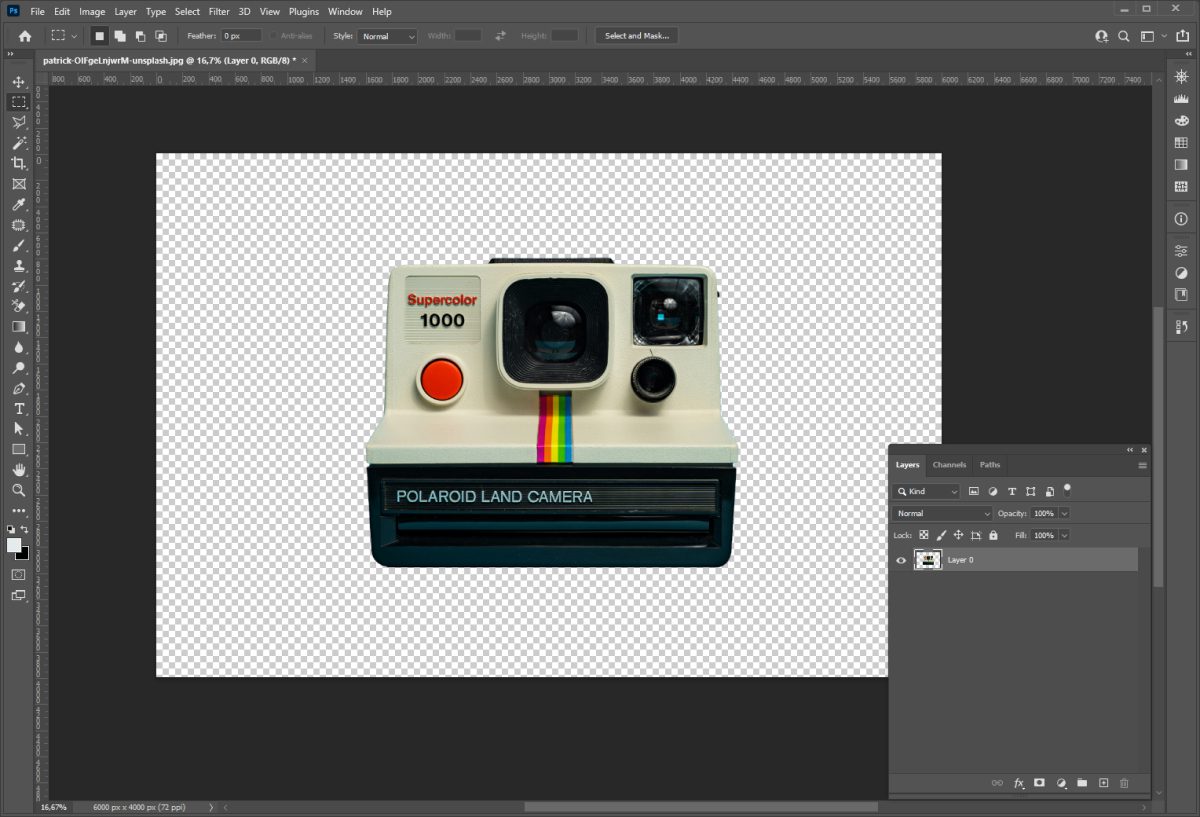Click the Select and Mask button
1200x817 pixels.
637,36
